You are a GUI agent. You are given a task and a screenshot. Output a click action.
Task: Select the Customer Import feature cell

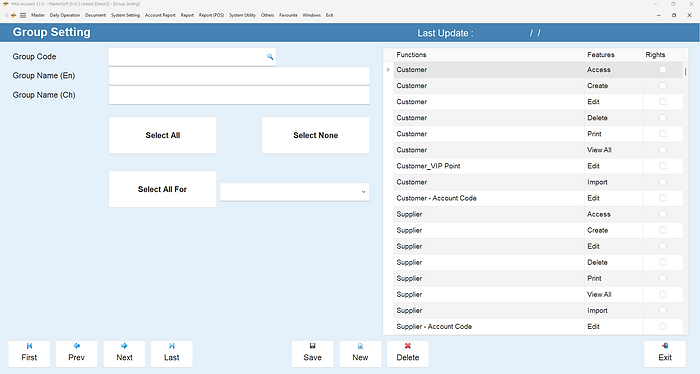[613, 182]
